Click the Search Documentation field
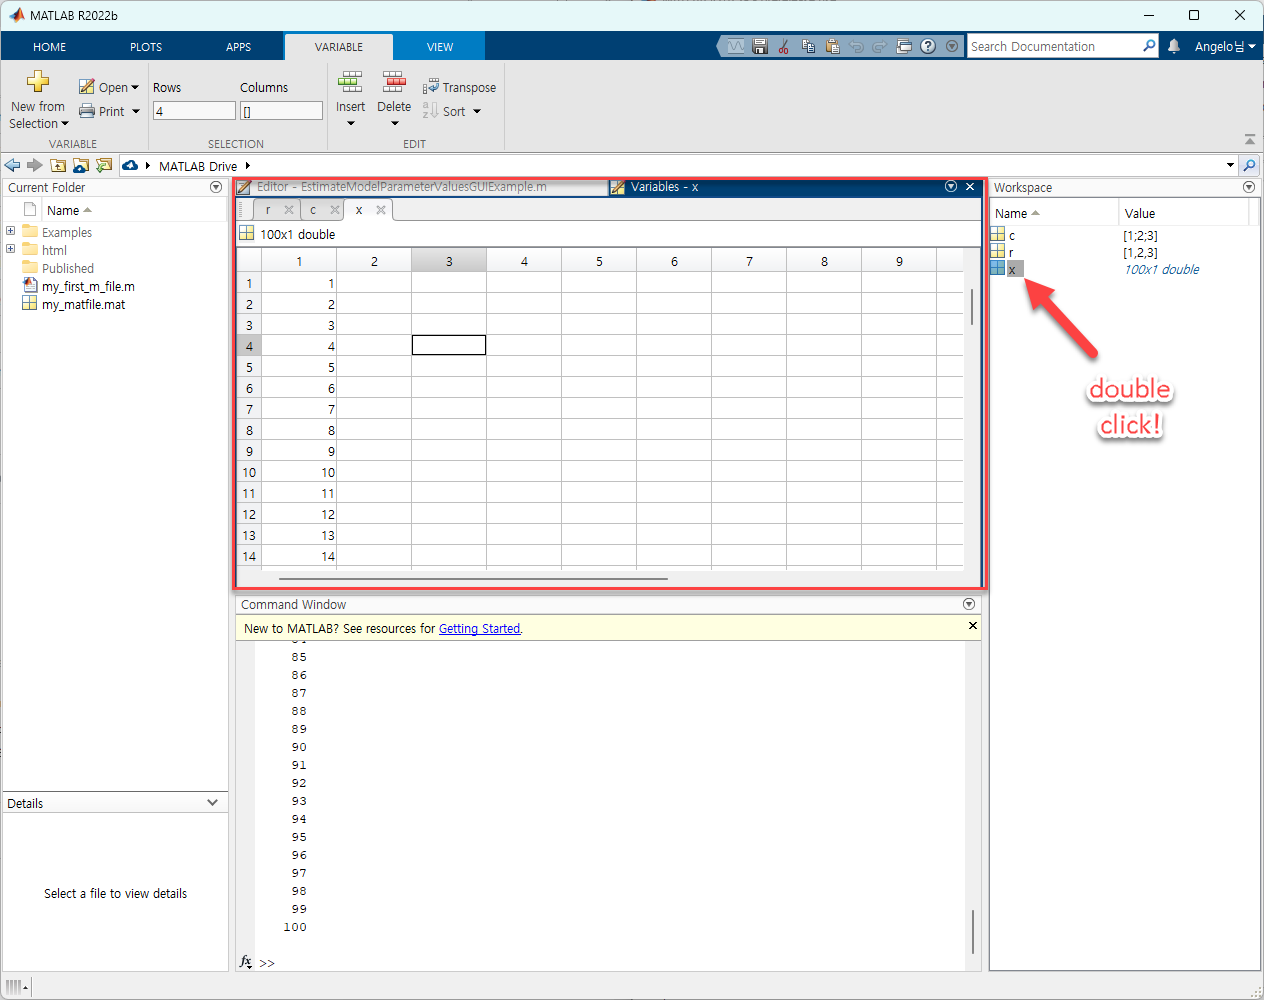Image resolution: width=1264 pixels, height=1000 pixels. coord(1054,46)
